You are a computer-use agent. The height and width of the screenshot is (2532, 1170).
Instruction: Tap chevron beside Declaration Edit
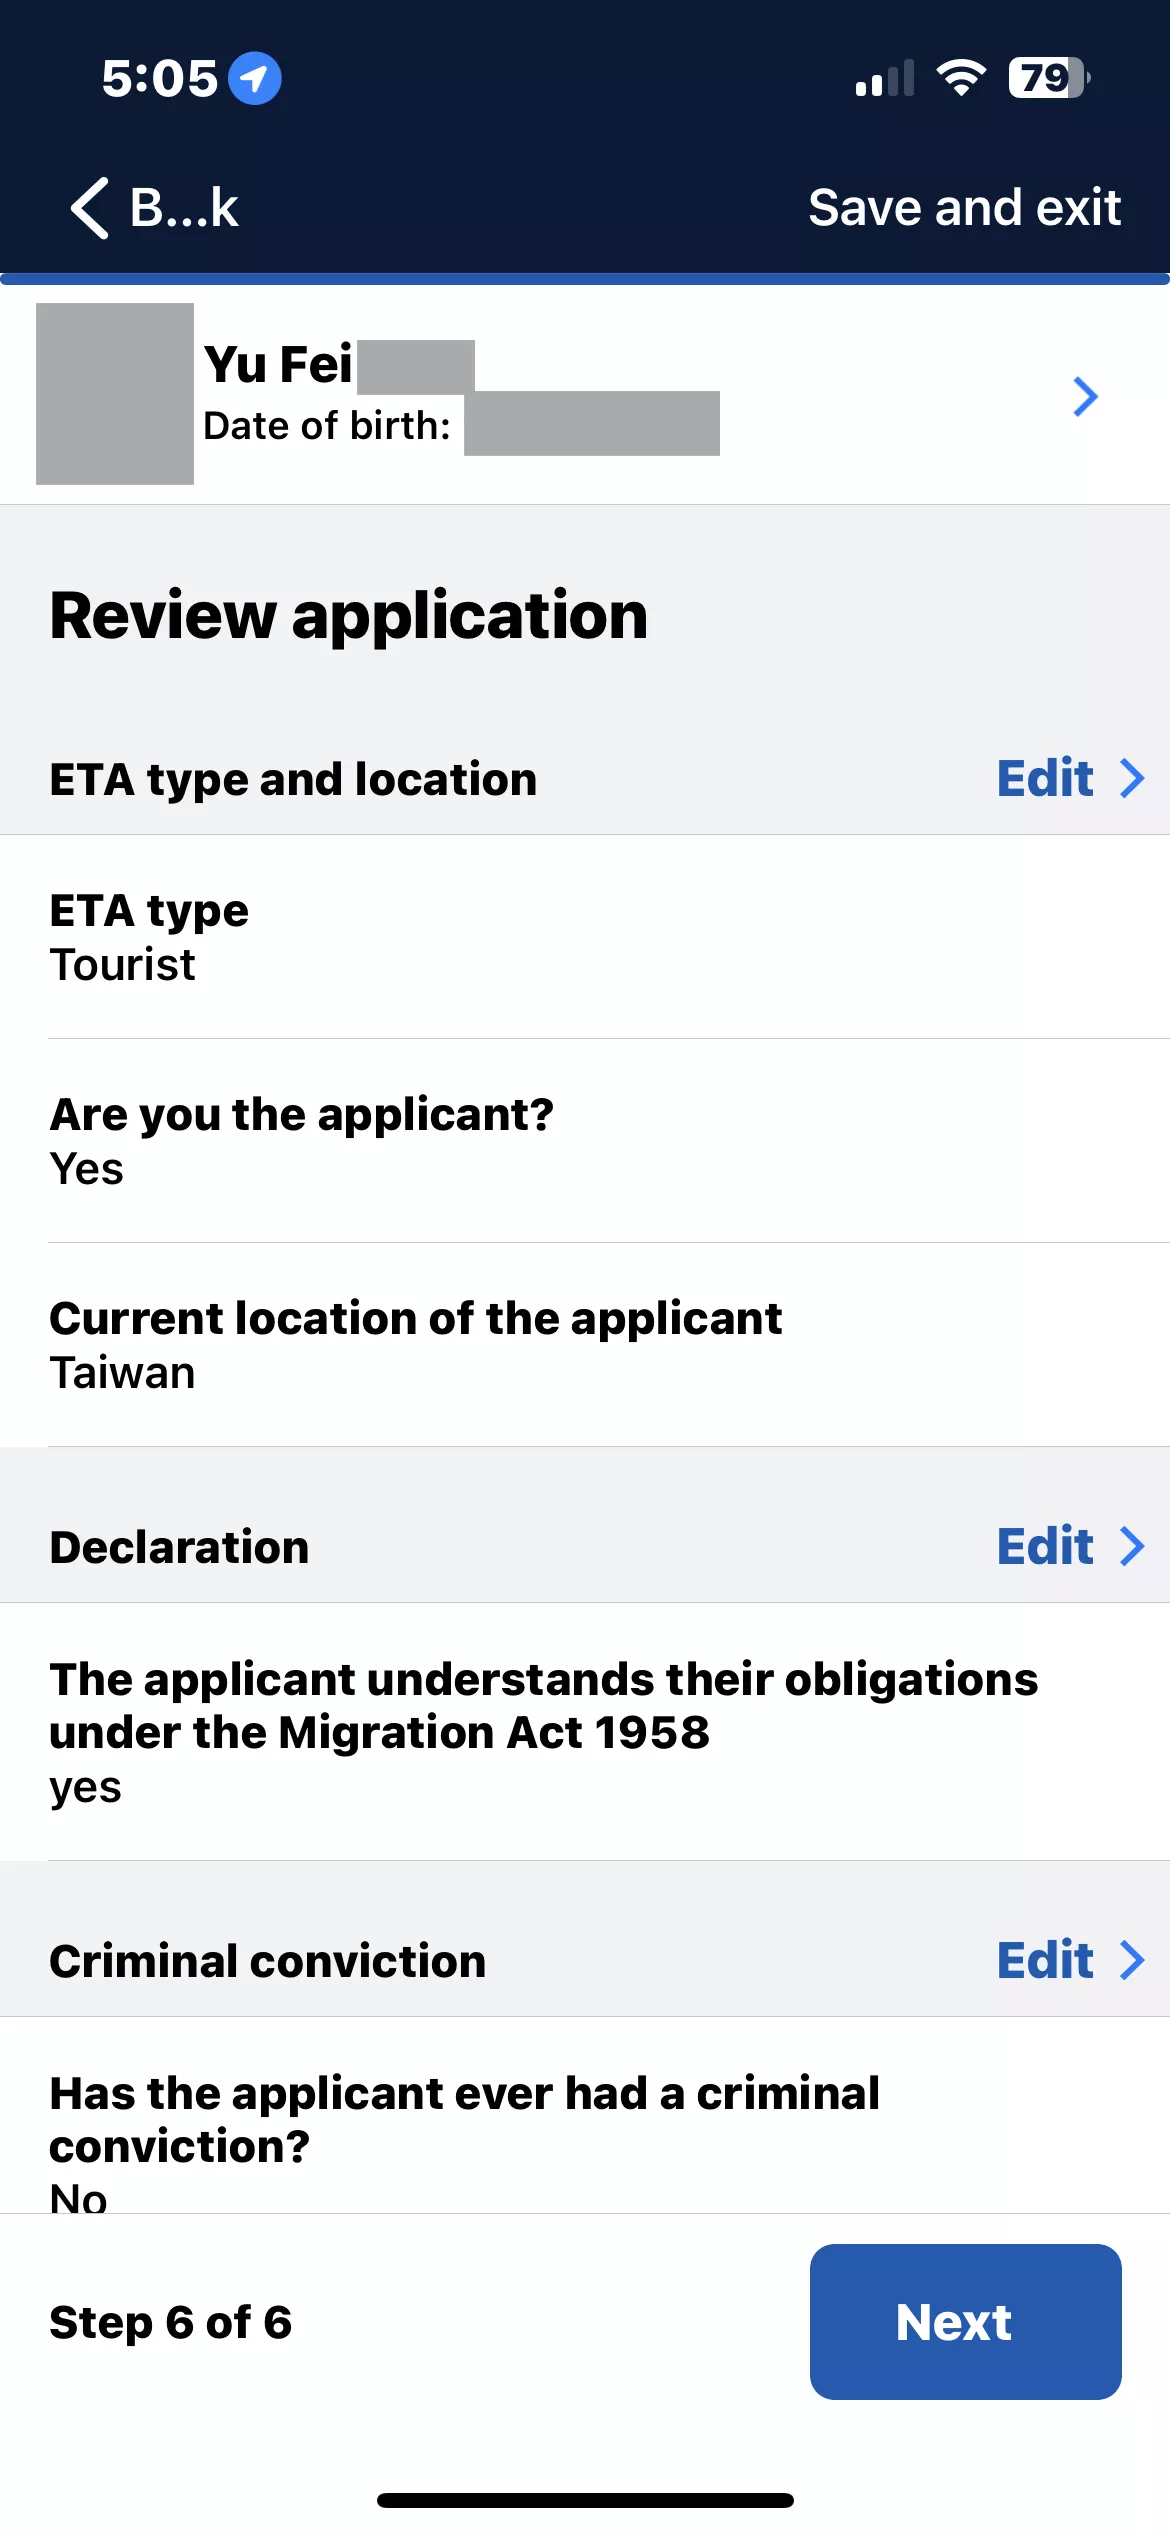(x=1132, y=1546)
